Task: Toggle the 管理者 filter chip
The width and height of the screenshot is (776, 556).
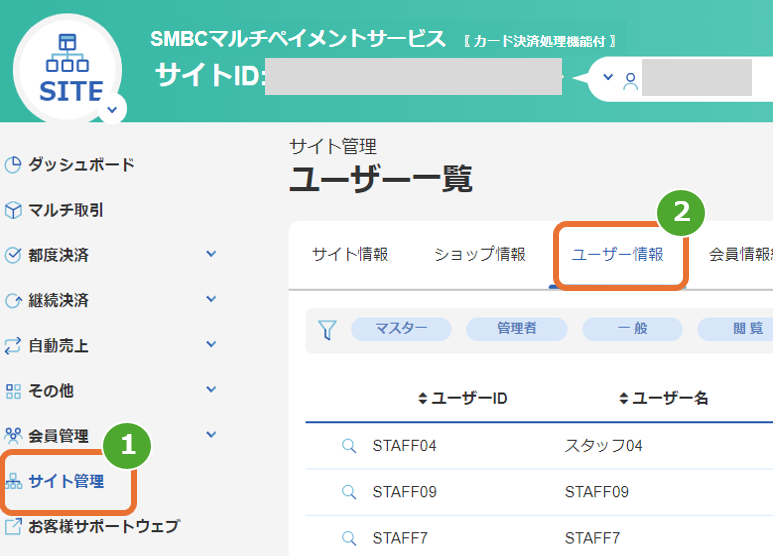Action: [517, 329]
